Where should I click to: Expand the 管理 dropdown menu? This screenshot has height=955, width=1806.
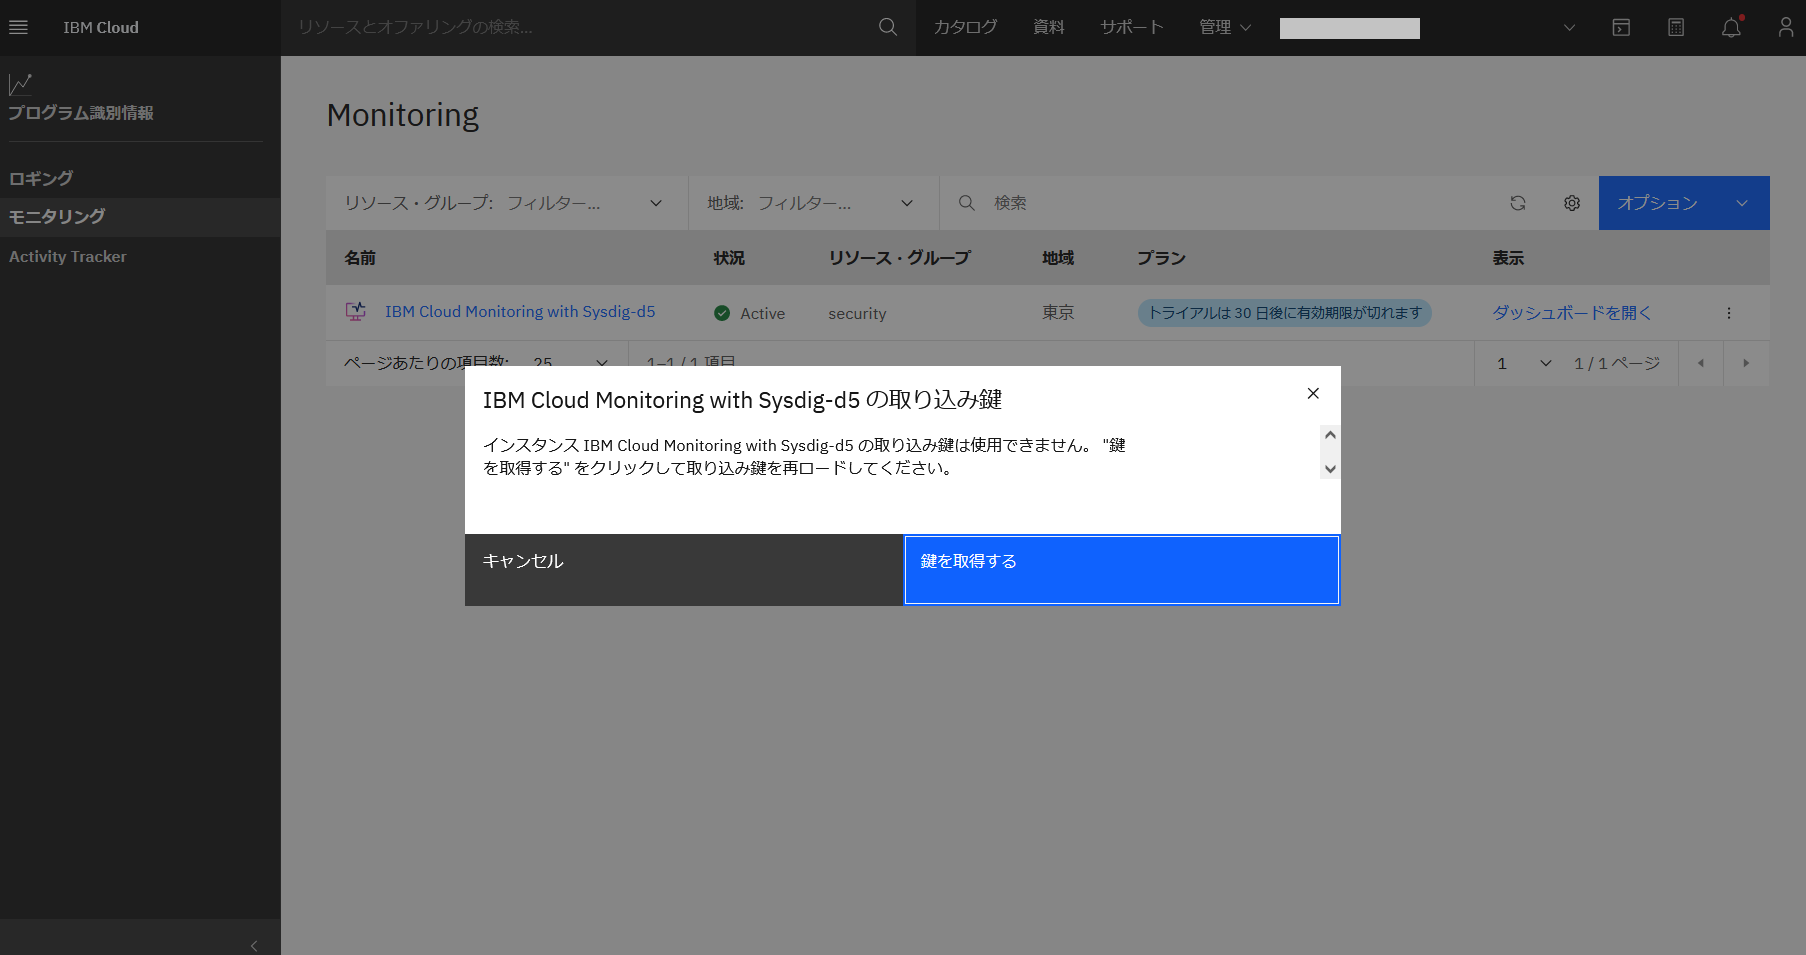click(1225, 27)
